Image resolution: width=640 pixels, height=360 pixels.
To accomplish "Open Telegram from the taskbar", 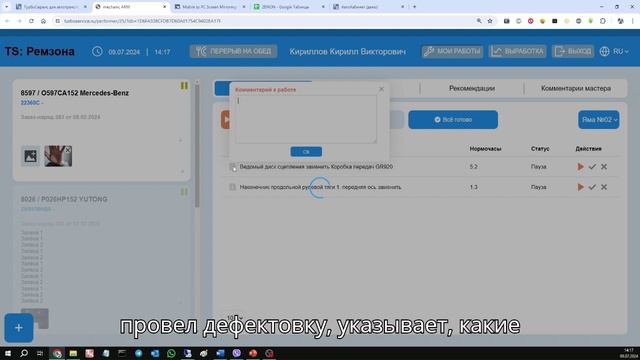I will [x=138, y=353].
